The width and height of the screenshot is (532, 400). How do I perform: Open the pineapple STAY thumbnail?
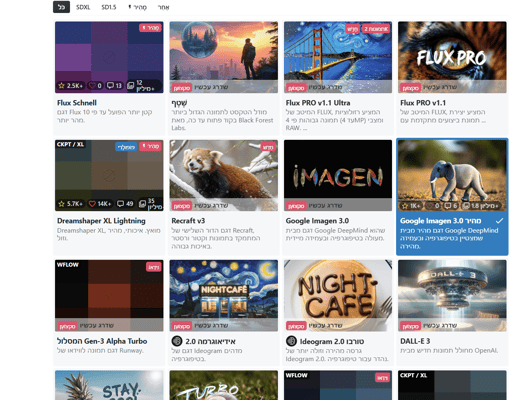pyautogui.click(x=109, y=385)
